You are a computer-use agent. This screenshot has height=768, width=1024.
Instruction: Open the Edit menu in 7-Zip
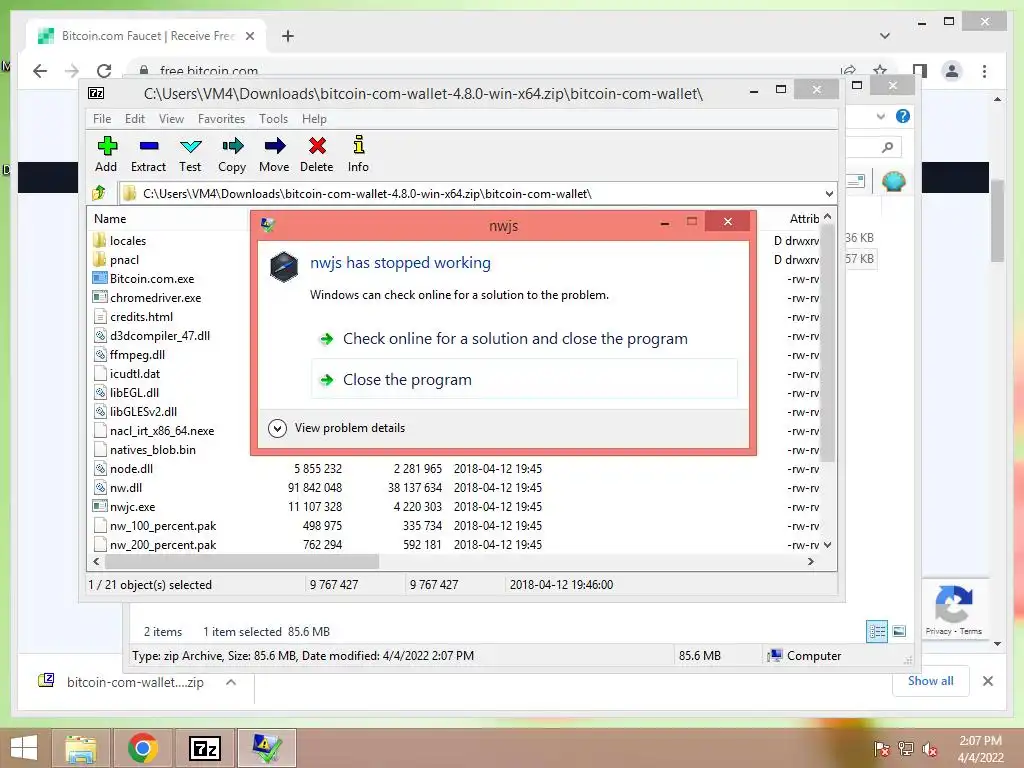pyautogui.click(x=135, y=119)
